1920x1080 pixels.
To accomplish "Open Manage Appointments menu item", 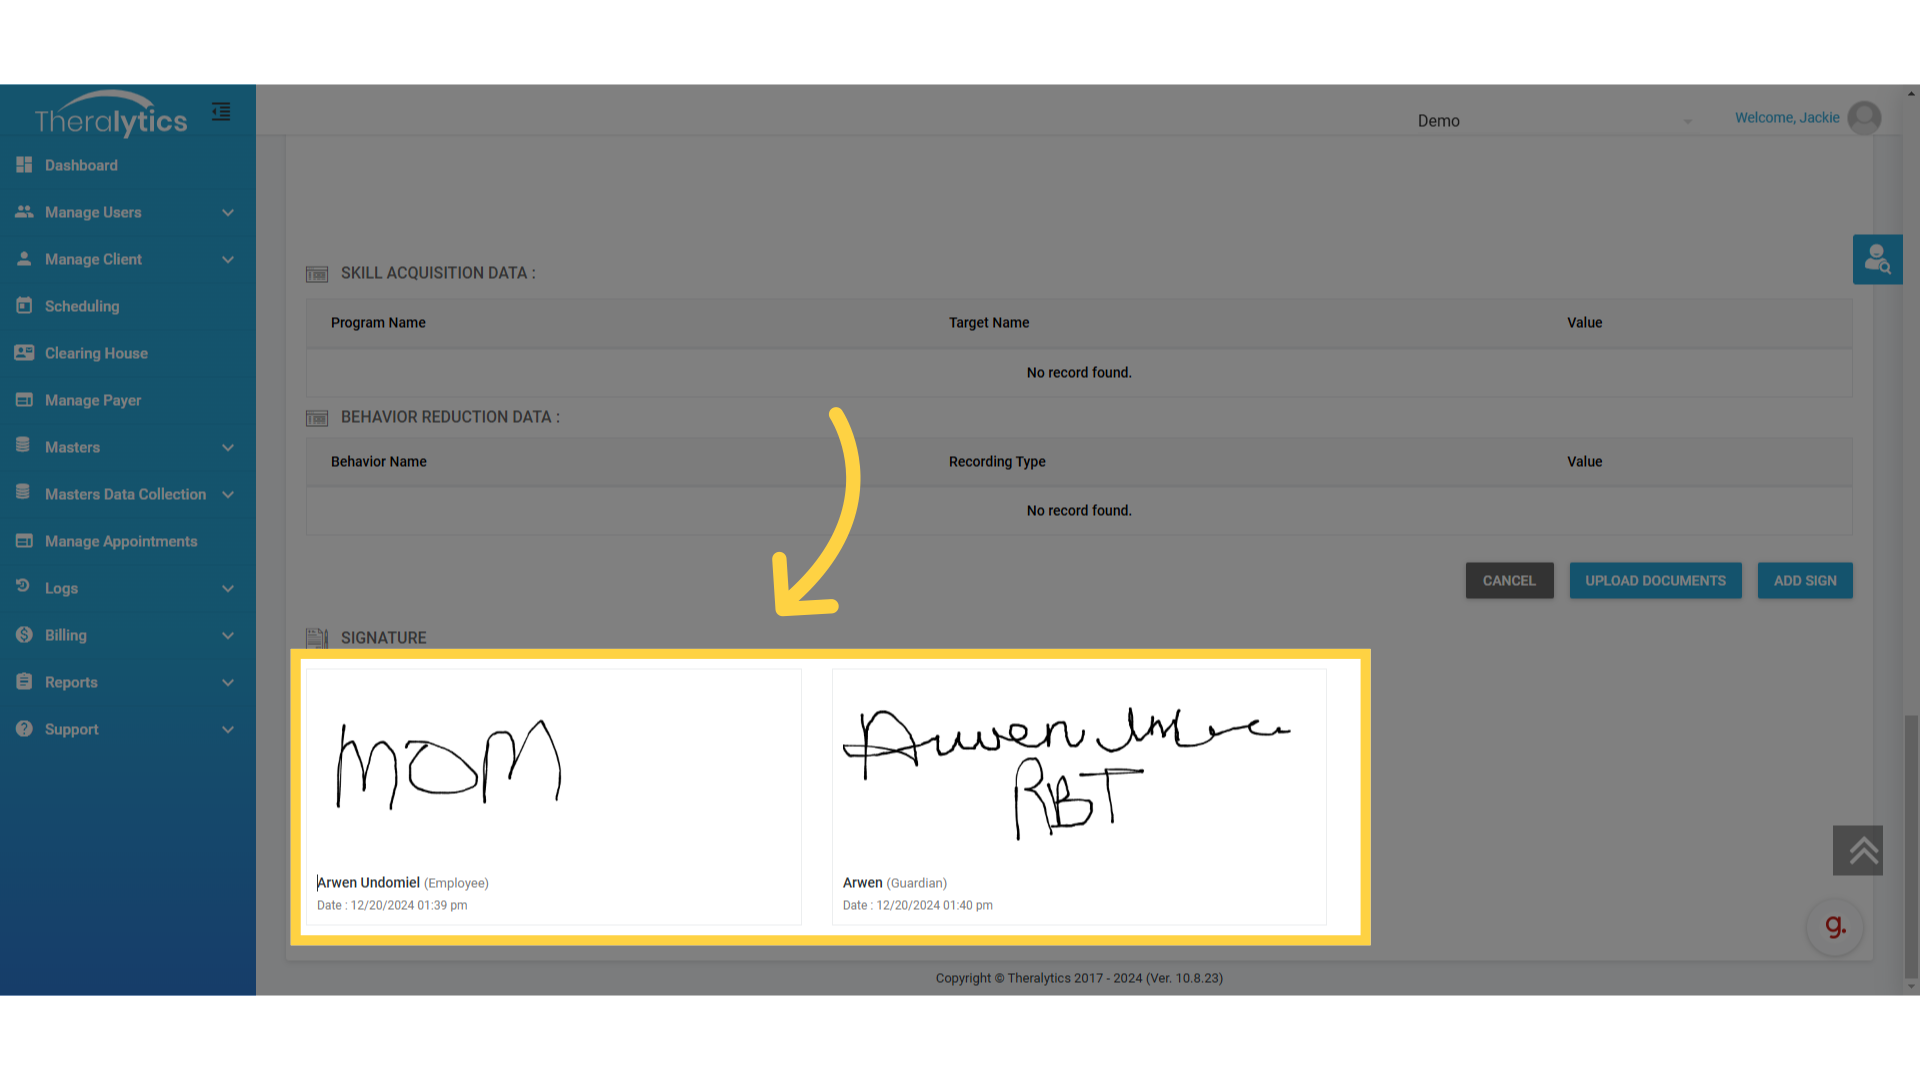I will click(x=121, y=541).
